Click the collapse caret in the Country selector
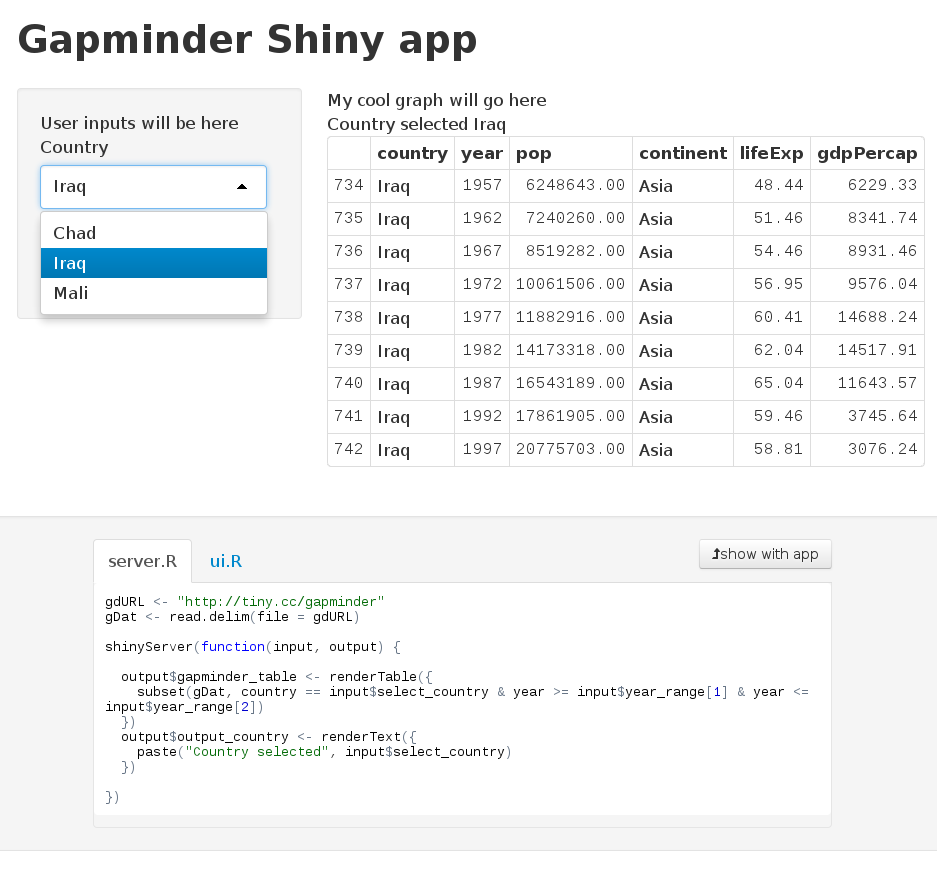Image resolution: width=937 pixels, height=869 pixels. pos(240,187)
